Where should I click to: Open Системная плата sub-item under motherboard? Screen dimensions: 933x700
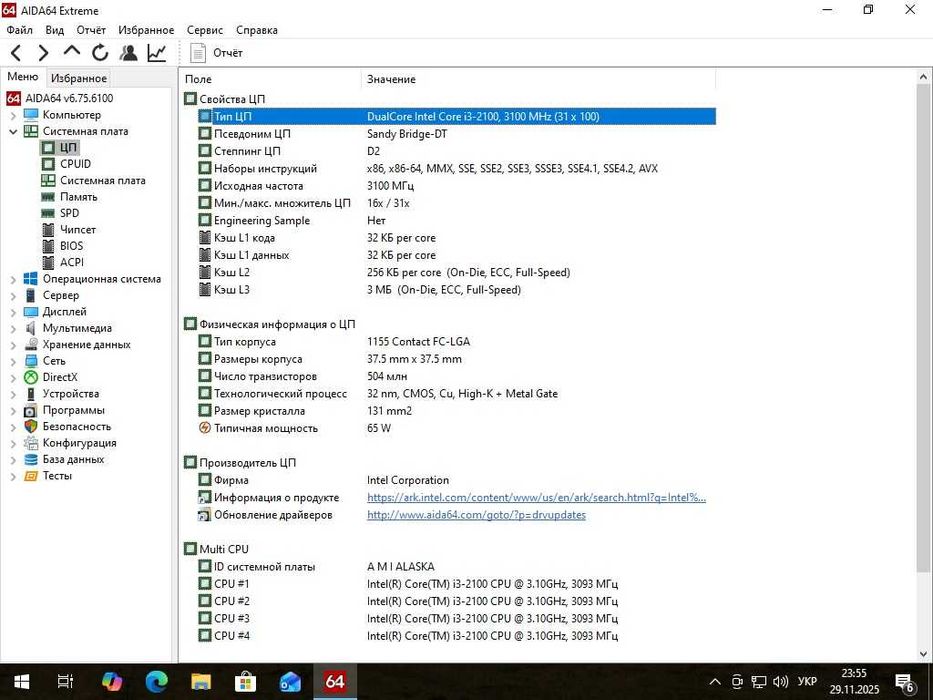click(x=102, y=180)
